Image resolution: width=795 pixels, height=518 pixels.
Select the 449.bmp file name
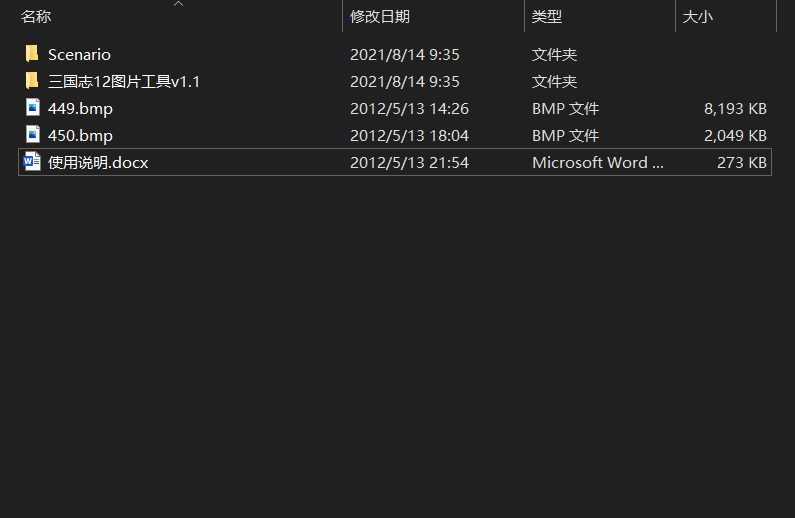click(80, 108)
